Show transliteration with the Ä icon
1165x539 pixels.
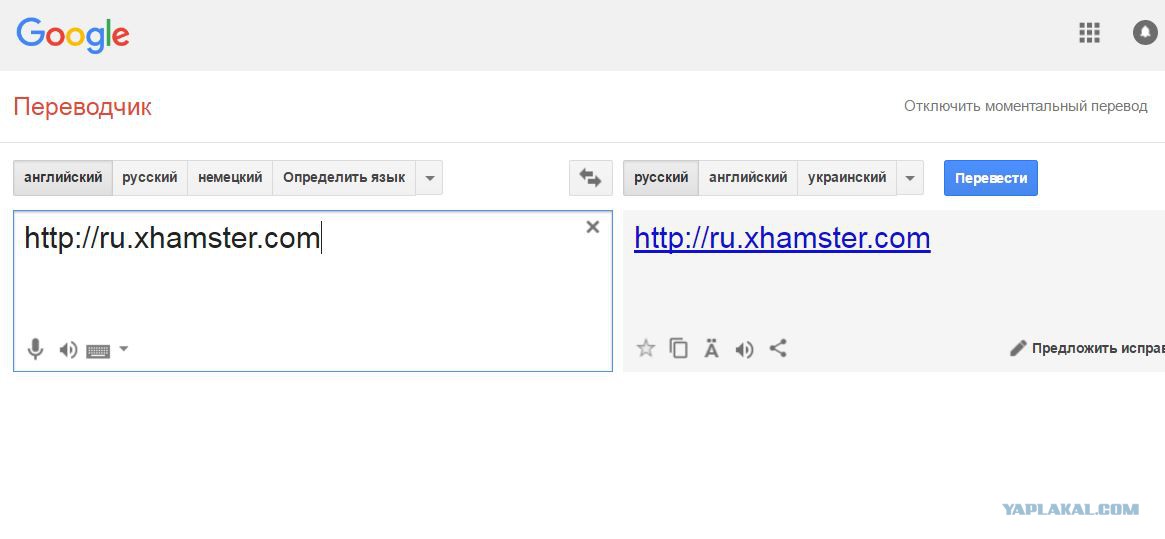coord(712,348)
